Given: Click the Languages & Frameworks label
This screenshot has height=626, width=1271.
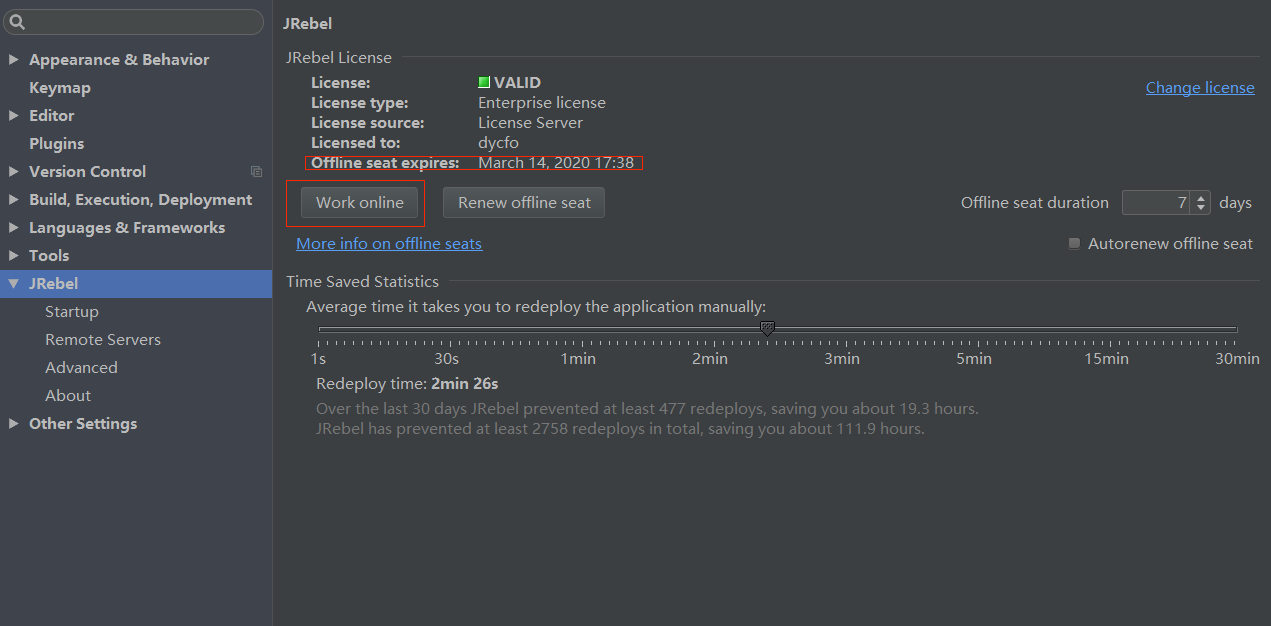Looking at the screenshot, I should 127,228.
